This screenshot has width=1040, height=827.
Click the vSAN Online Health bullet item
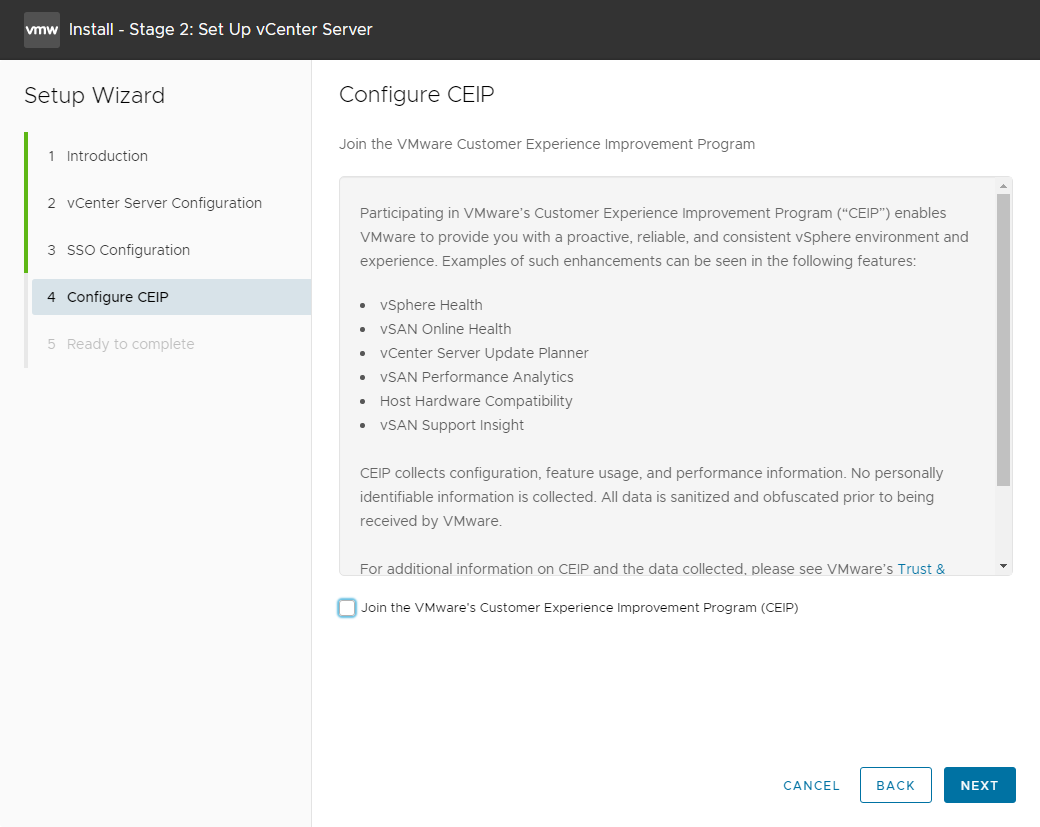445,329
